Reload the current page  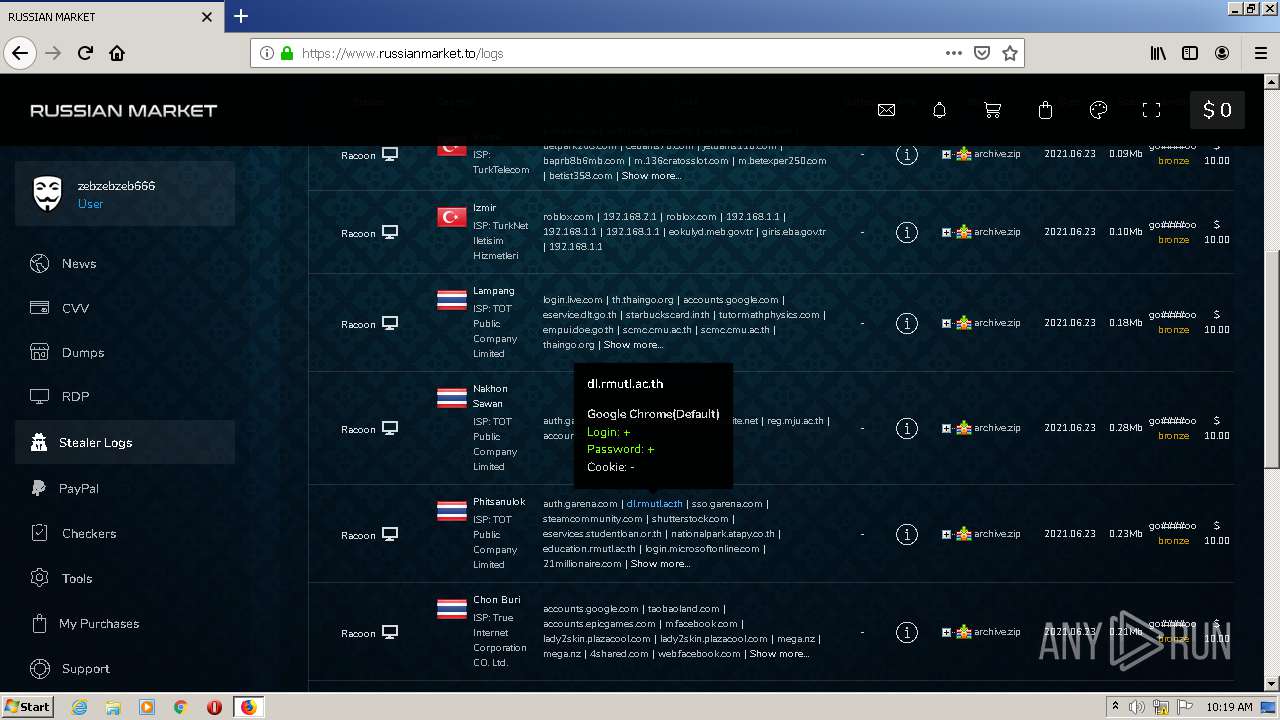(x=85, y=53)
